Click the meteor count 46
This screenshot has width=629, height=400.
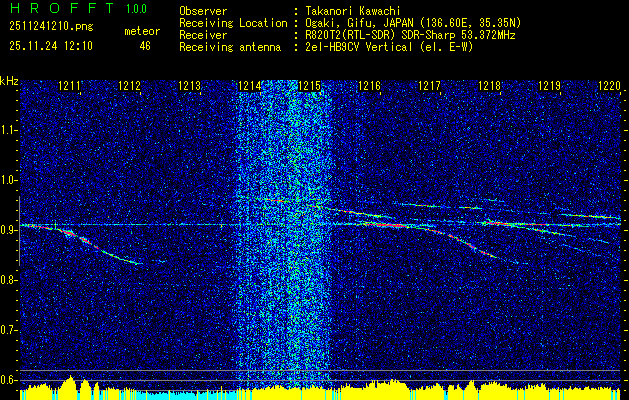click(145, 46)
